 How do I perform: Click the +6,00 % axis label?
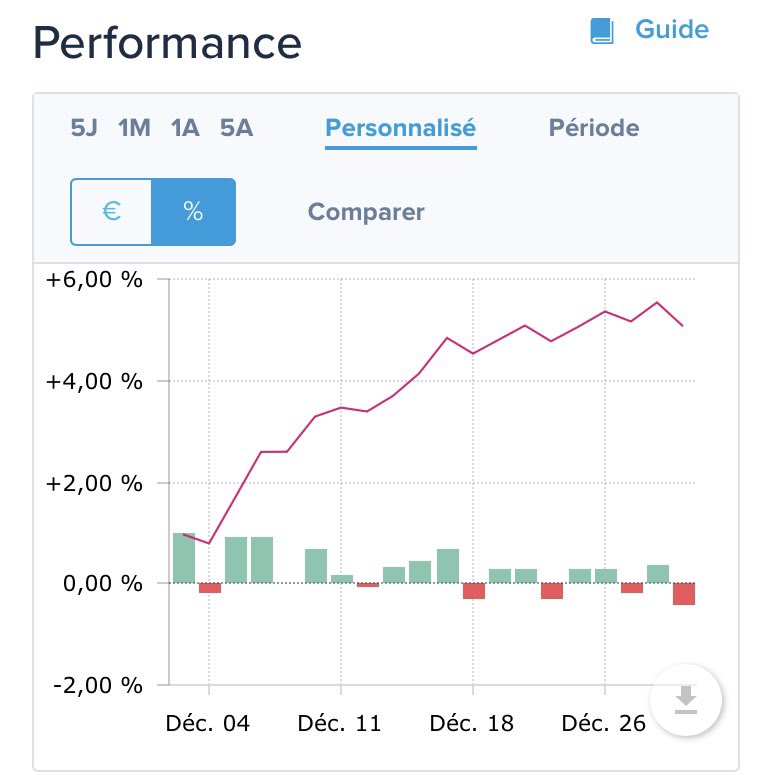tap(94, 280)
